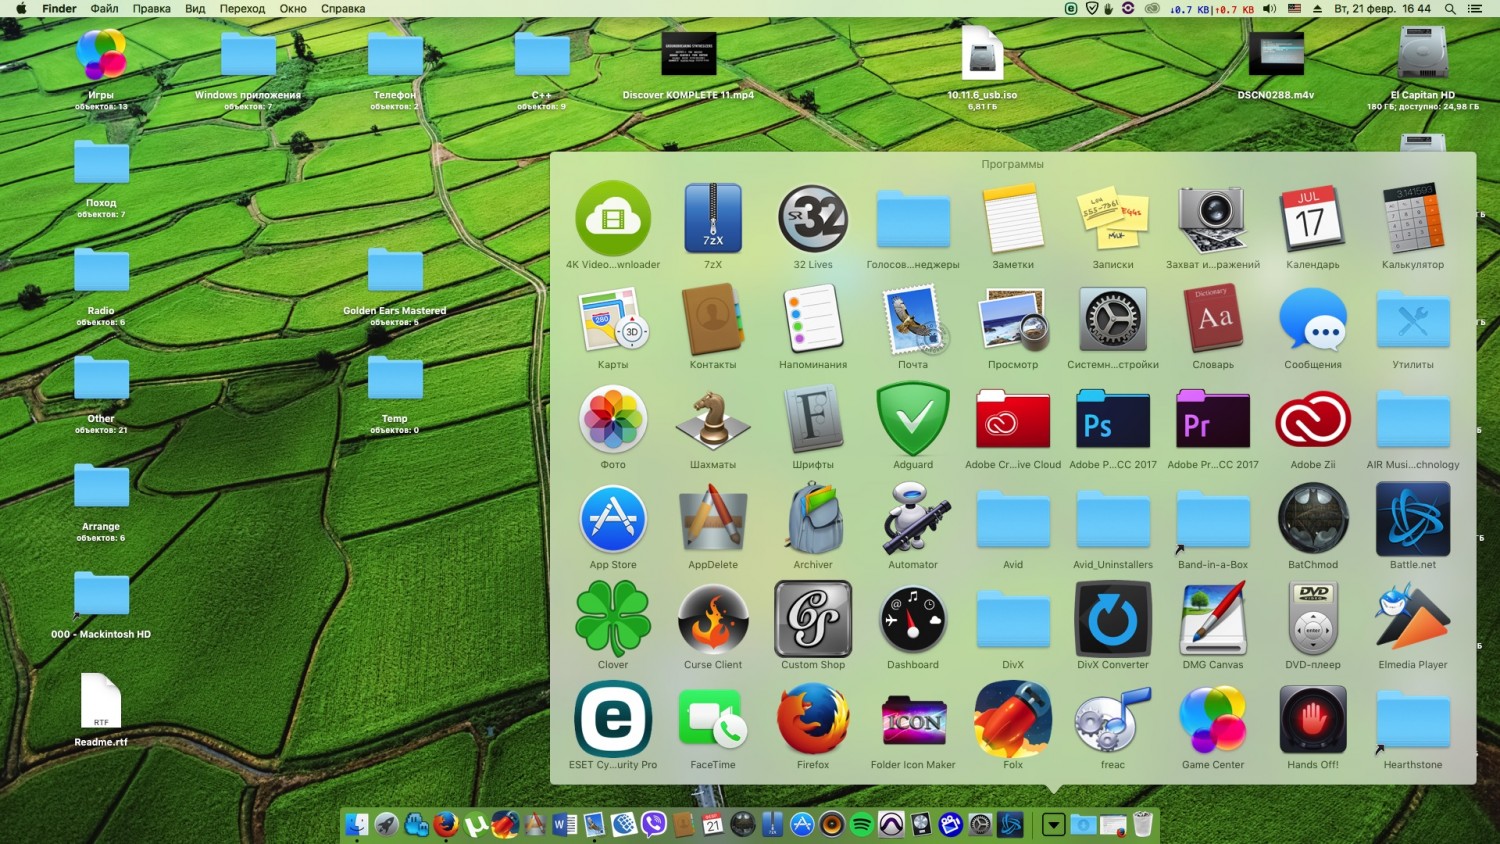Open the 32 Lives application
Image resolution: width=1500 pixels, height=844 pixels.
[x=813, y=218]
